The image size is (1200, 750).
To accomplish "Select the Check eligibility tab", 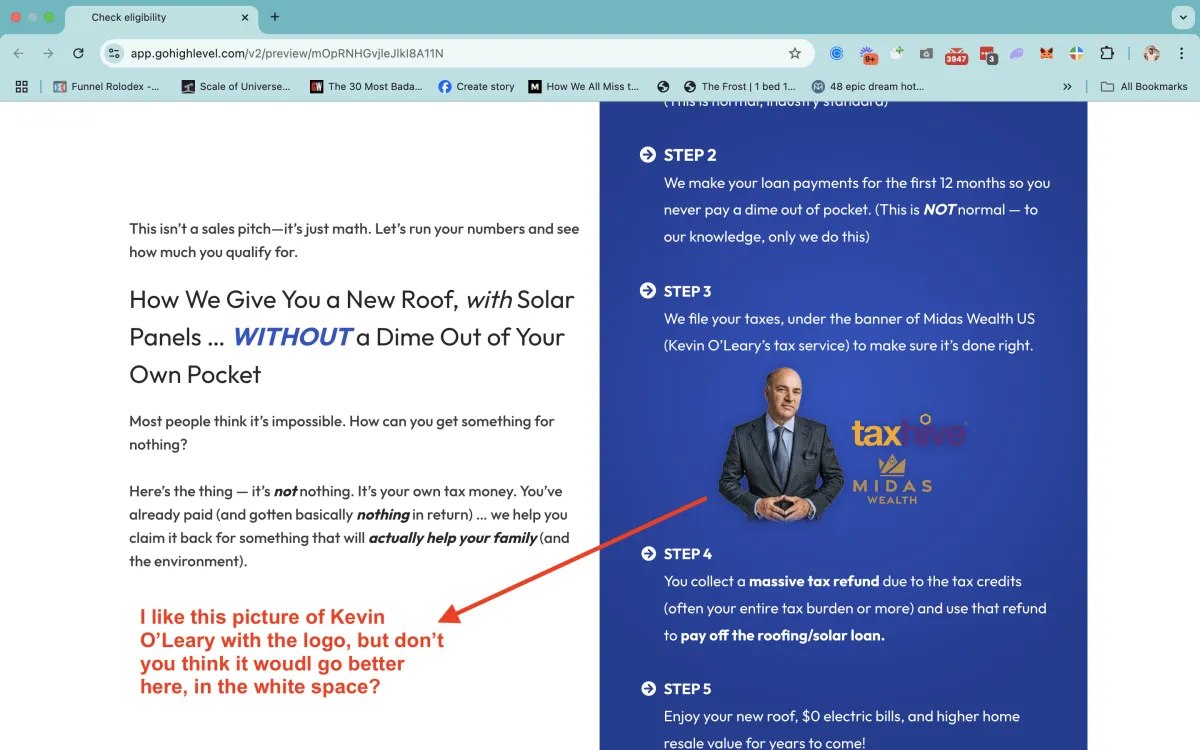I will (160, 17).
